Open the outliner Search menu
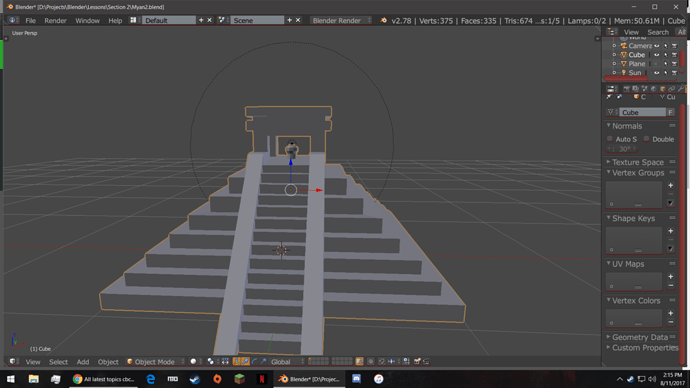This screenshot has width=690, height=388. coord(658,32)
